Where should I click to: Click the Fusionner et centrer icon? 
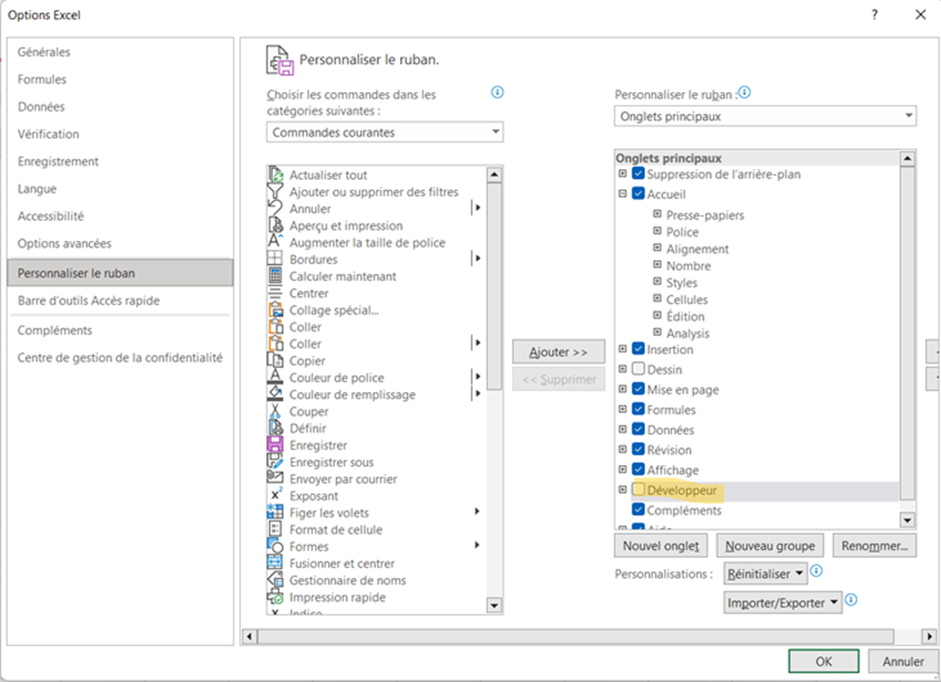tap(276, 563)
